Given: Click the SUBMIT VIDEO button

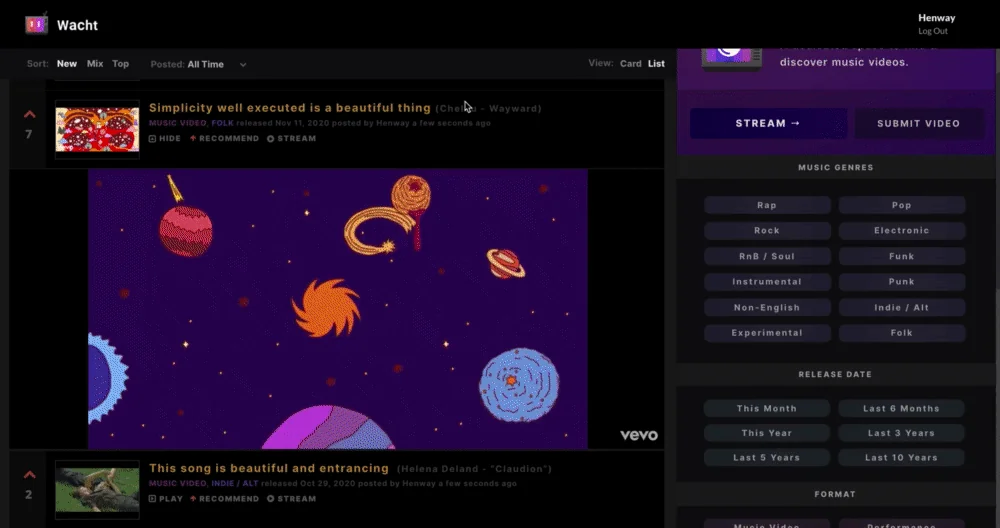Looking at the screenshot, I should click(918, 123).
